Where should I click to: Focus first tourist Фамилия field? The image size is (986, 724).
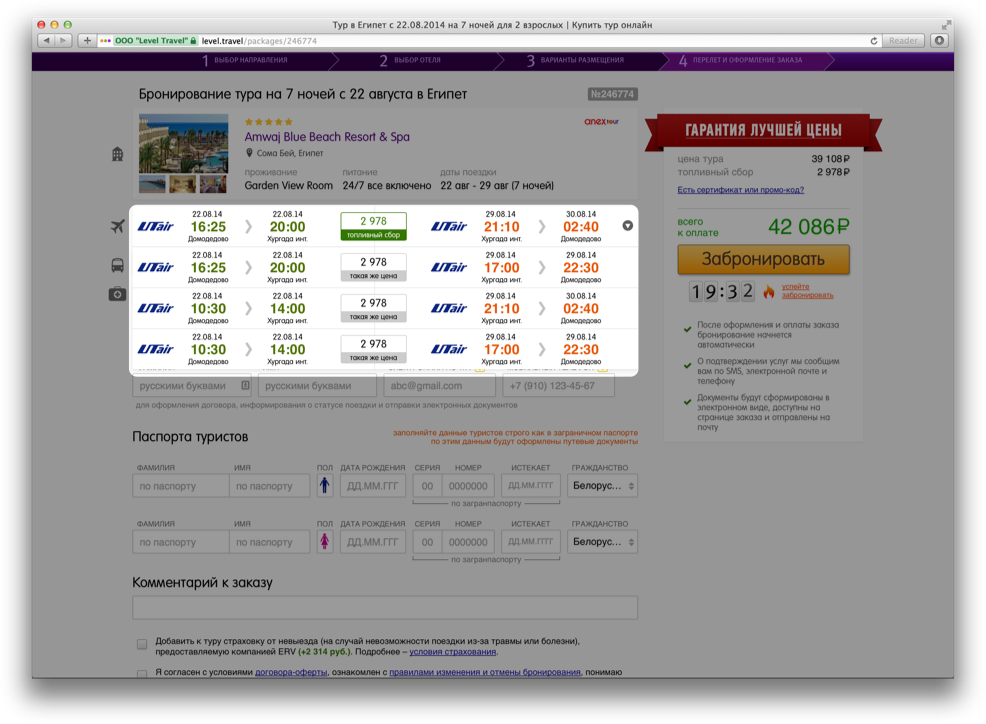coord(180,486)
